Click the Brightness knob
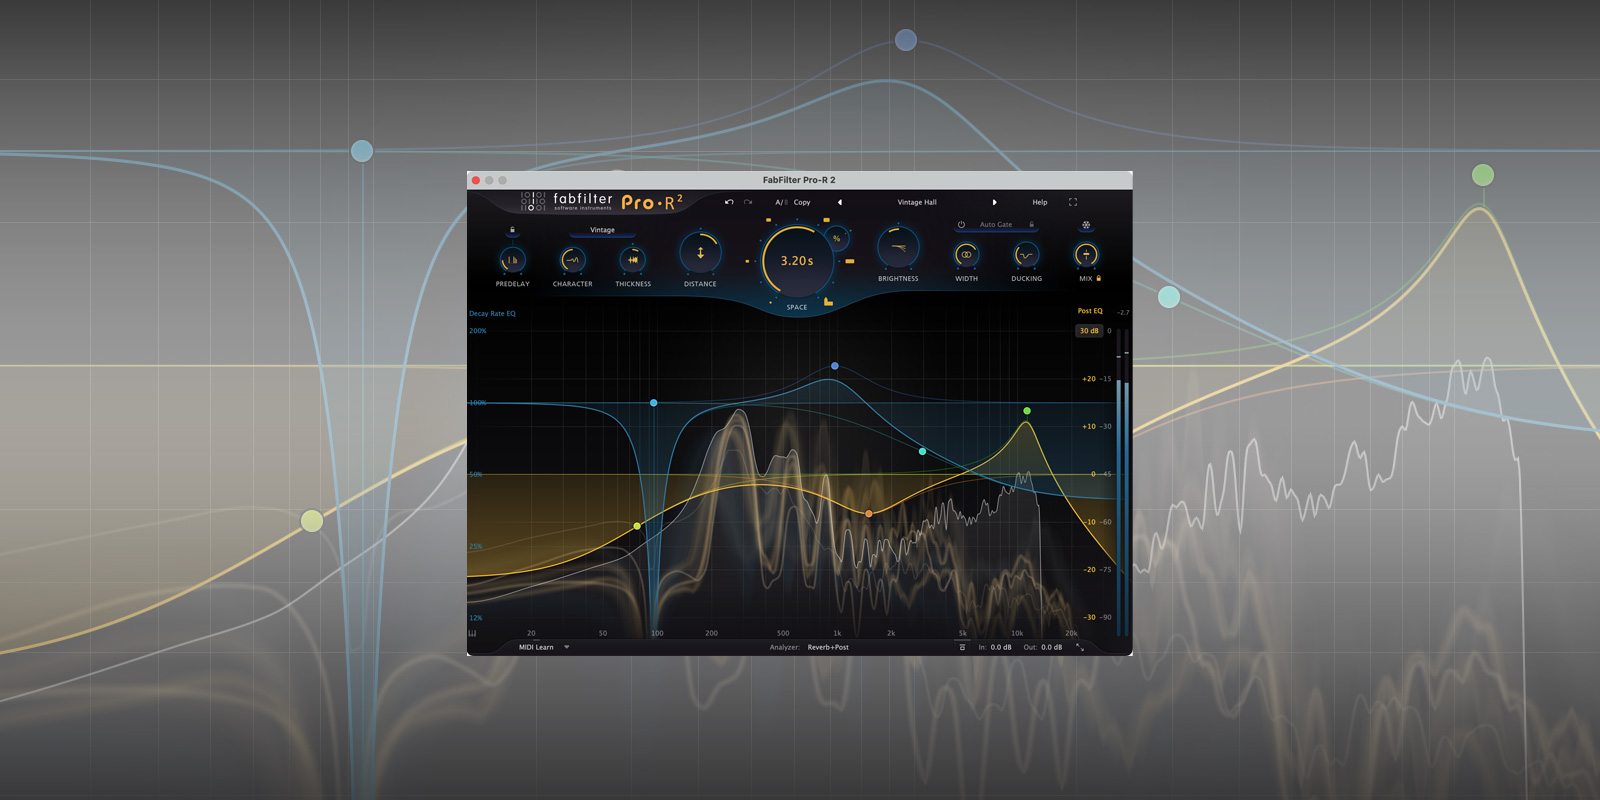1600x800 pixels. [x=898, y=247]
